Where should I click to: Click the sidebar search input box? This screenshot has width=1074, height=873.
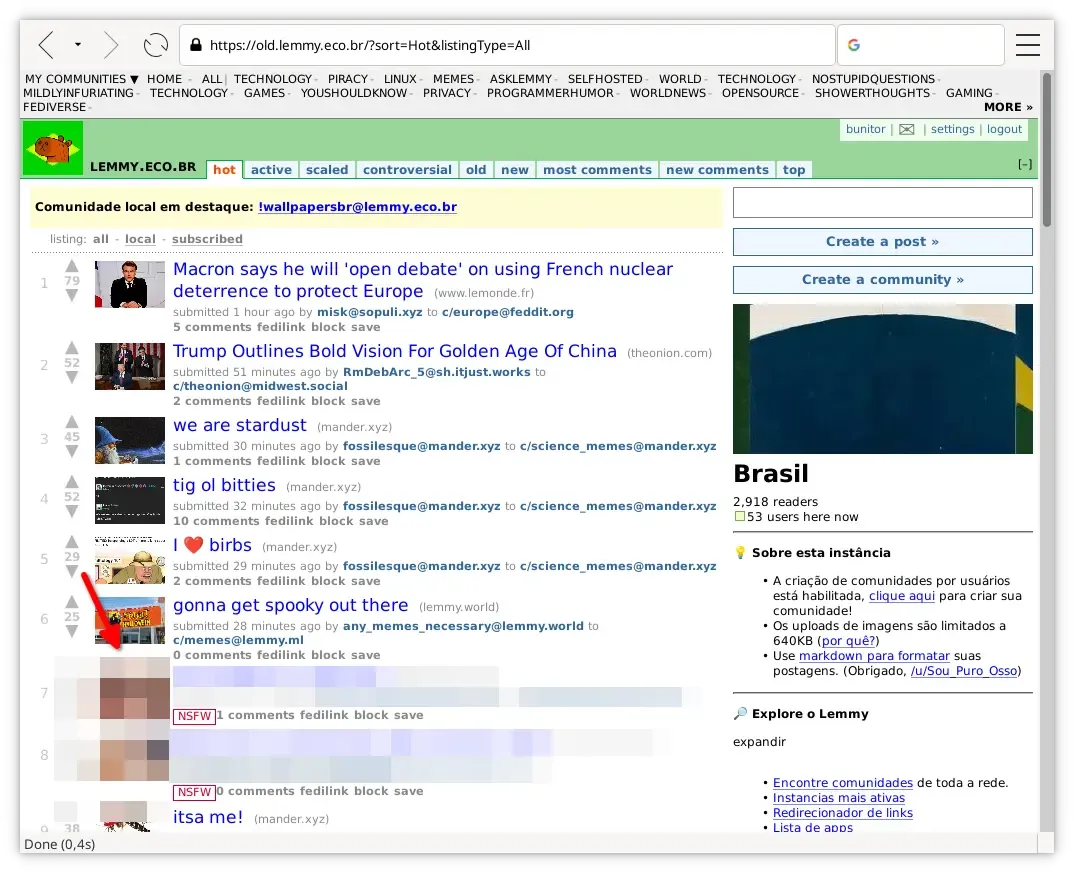coord(882,202)
